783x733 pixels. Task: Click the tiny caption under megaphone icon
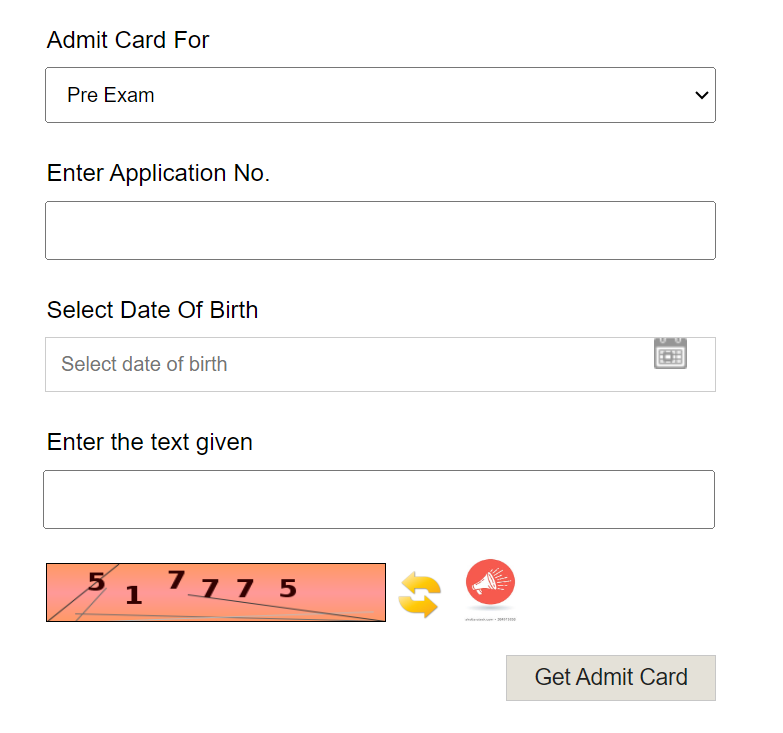[x=490, y=620]
